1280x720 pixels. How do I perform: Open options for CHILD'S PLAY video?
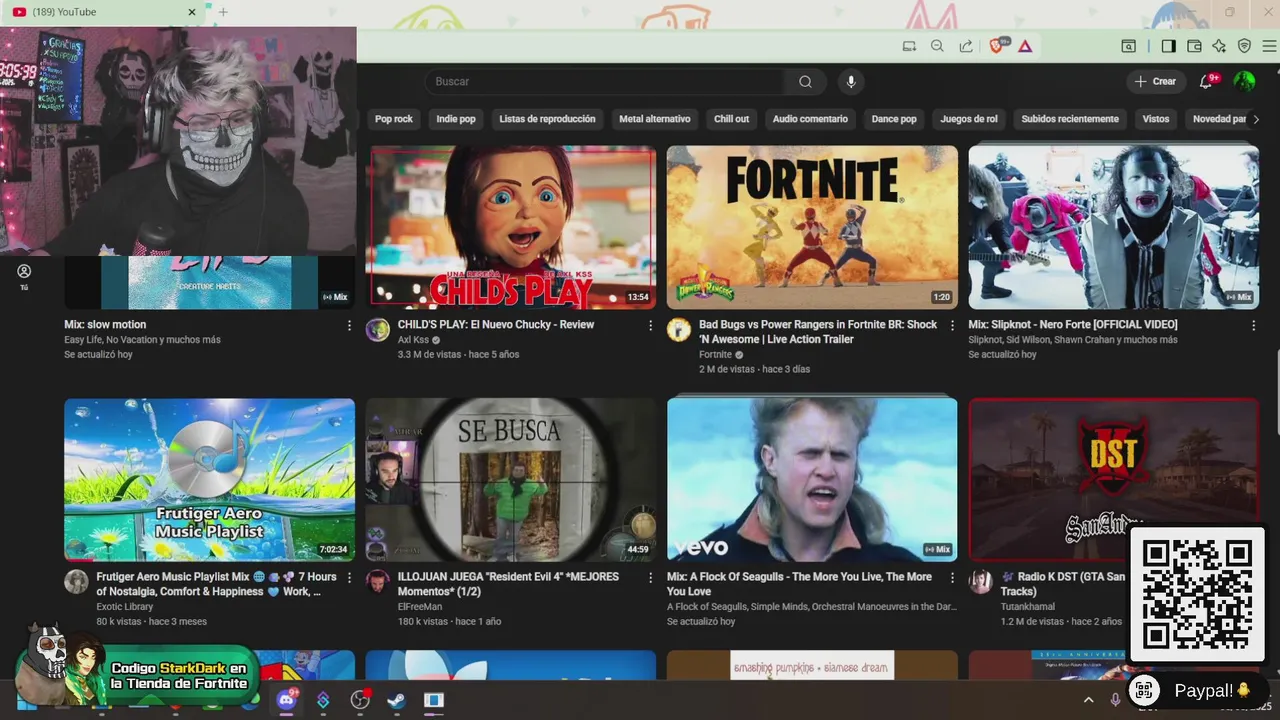click(x=650, y=325)
